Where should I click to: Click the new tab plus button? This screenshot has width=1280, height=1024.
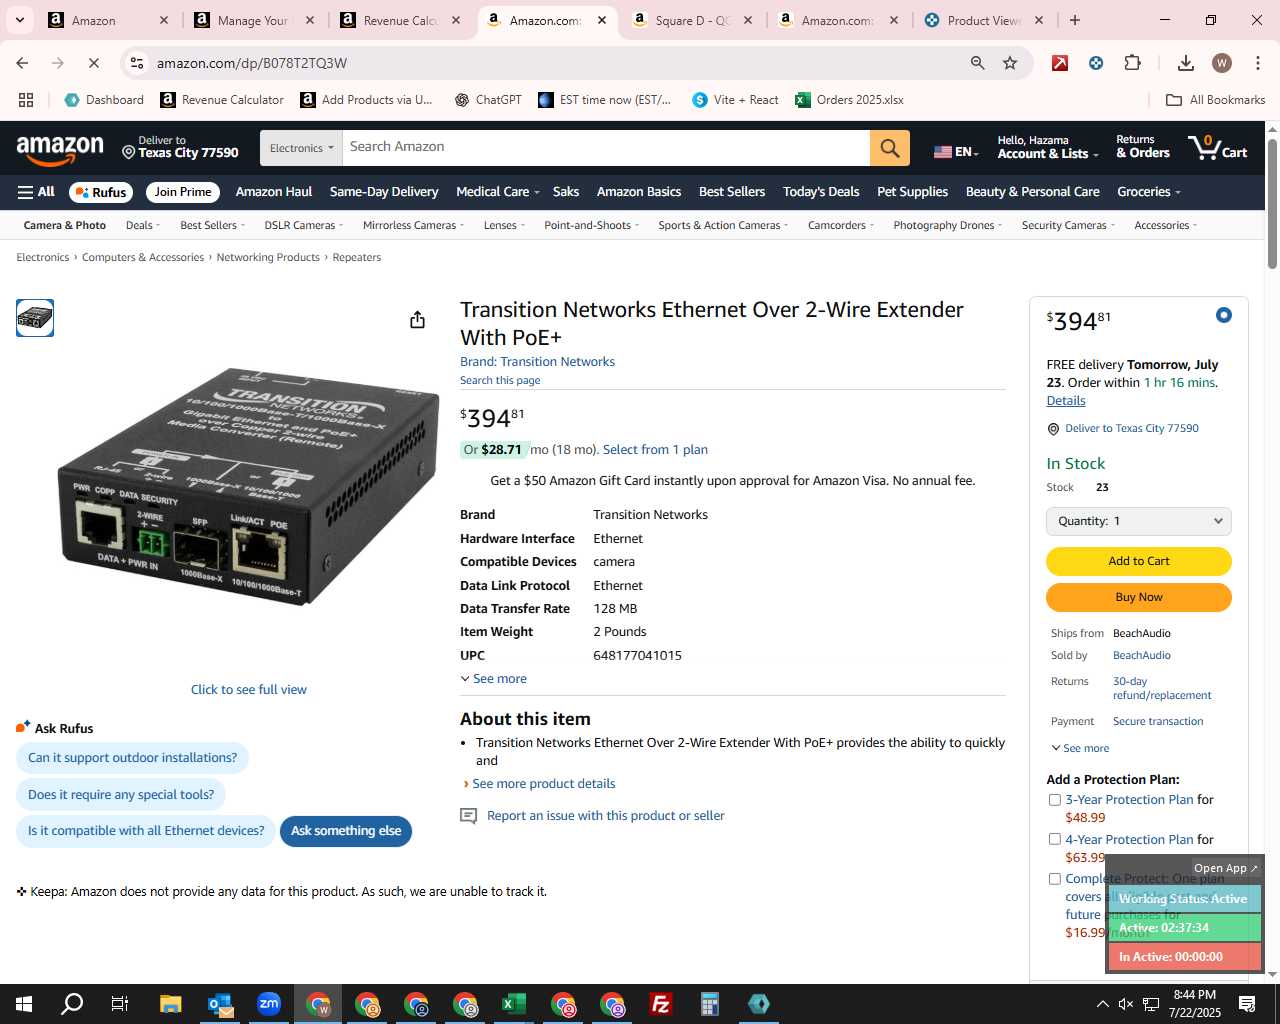click(1075, 20)
